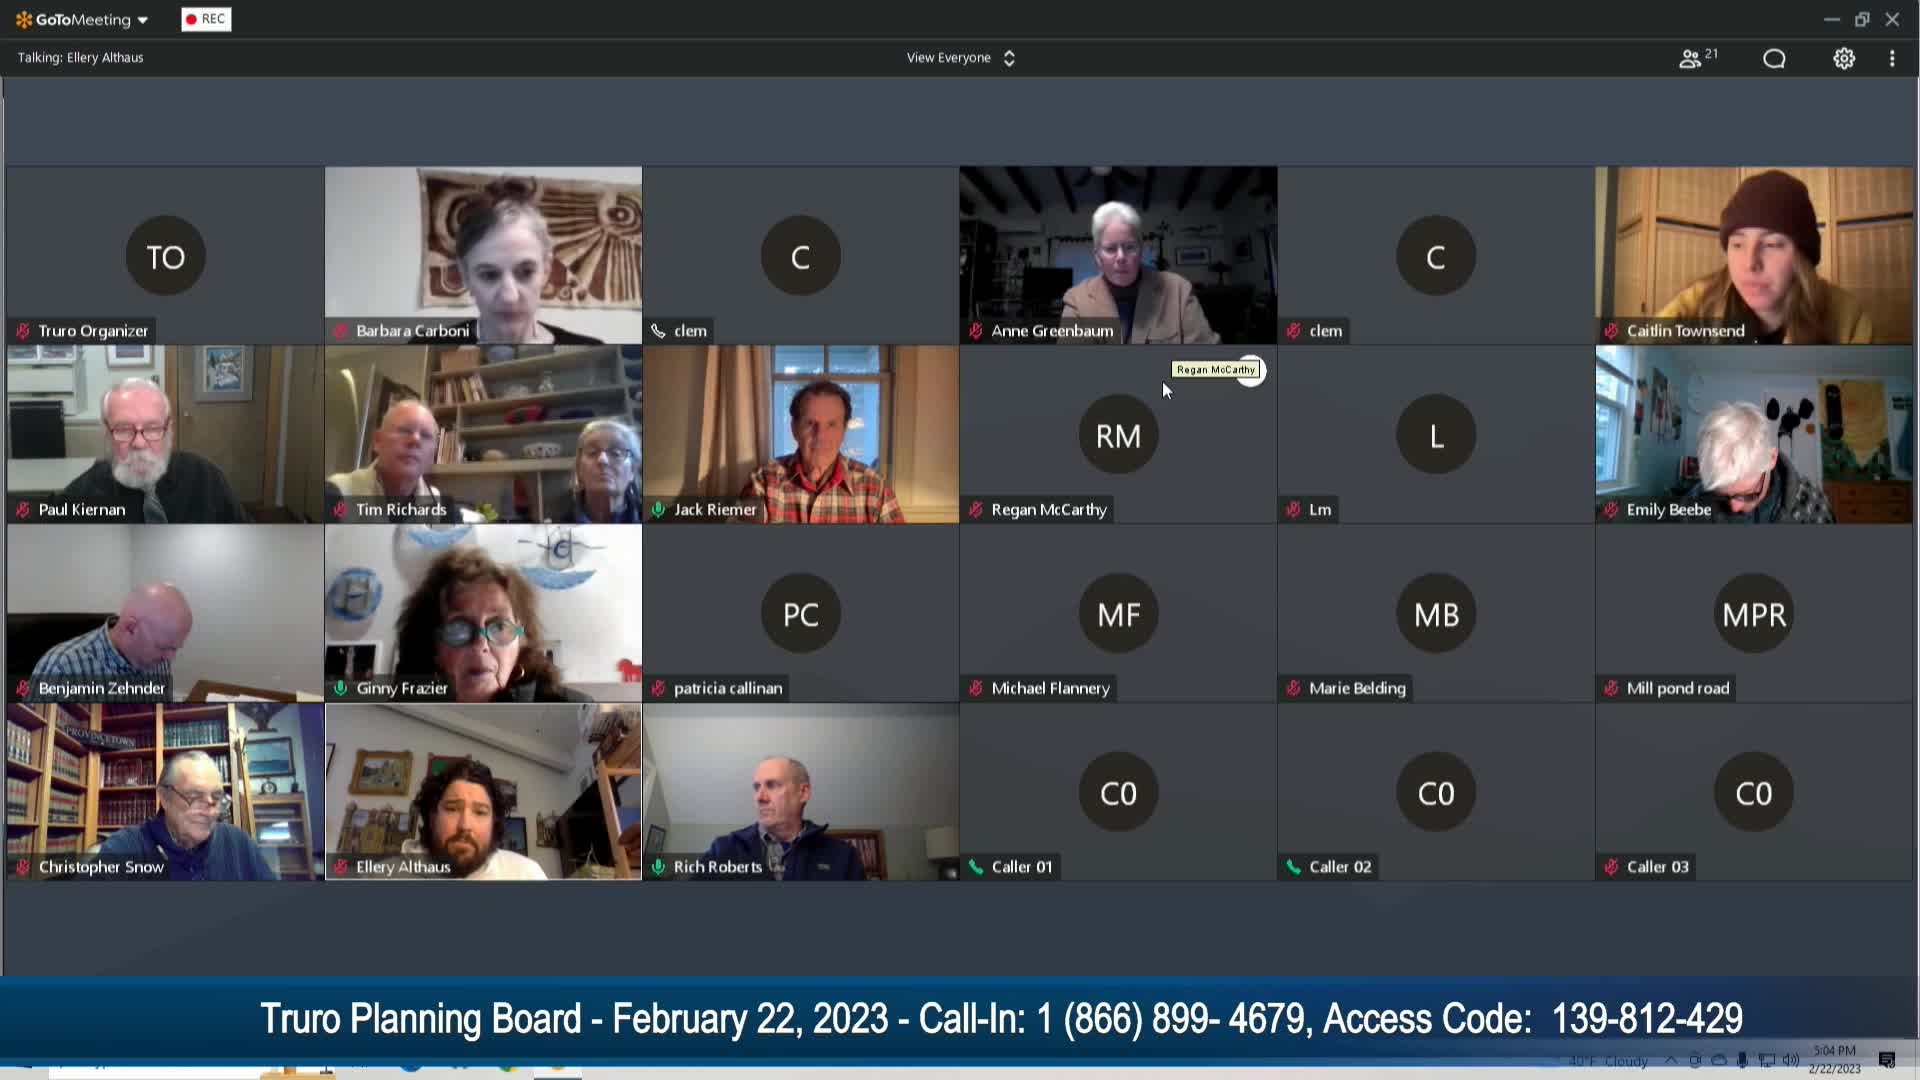1920x1080 pixels.
Task: Click Ellery Althaus's video tile
Action: (483, 790)
